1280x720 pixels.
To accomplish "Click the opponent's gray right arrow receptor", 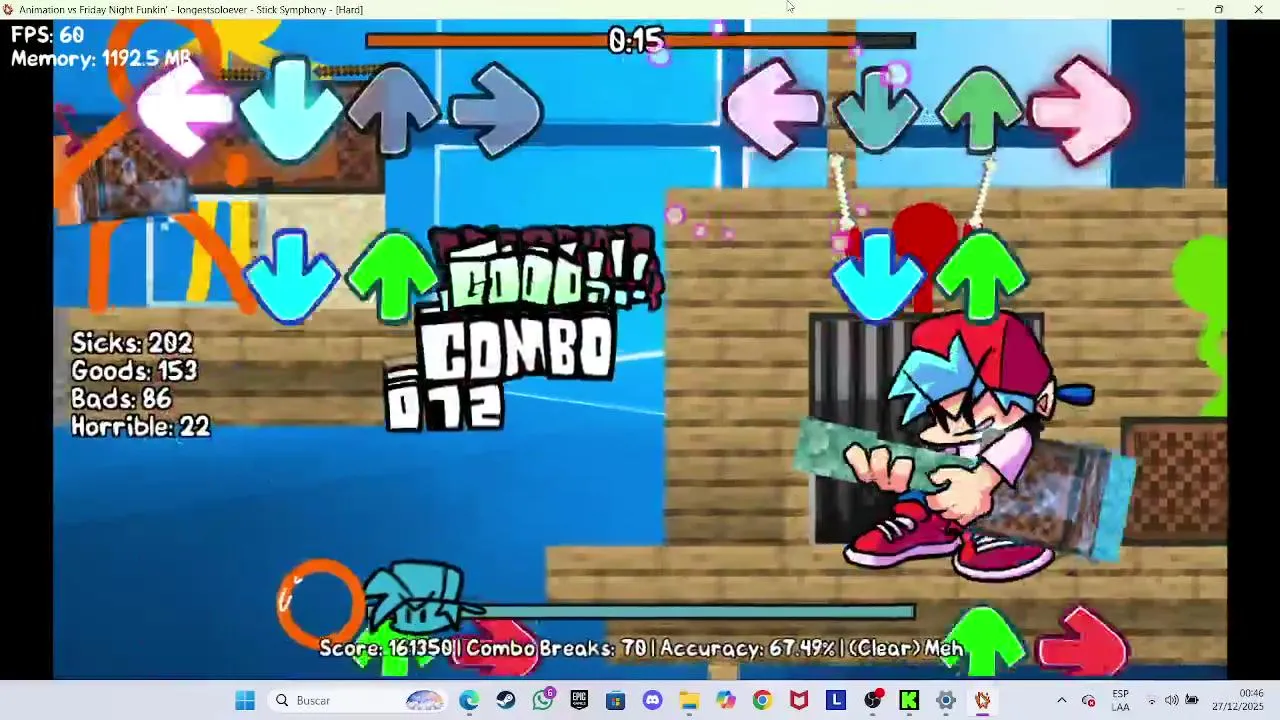I will [x=495, y=110].
